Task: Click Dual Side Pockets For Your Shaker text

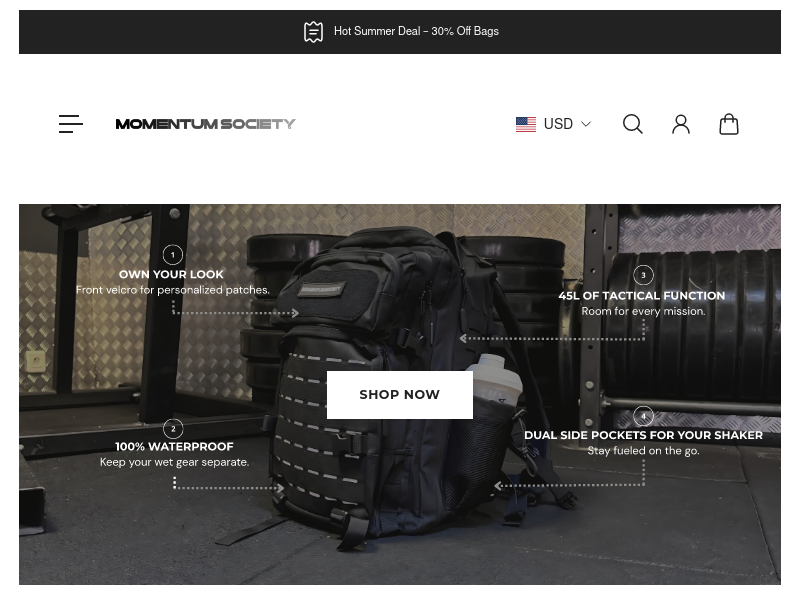Action: point(643,435)
